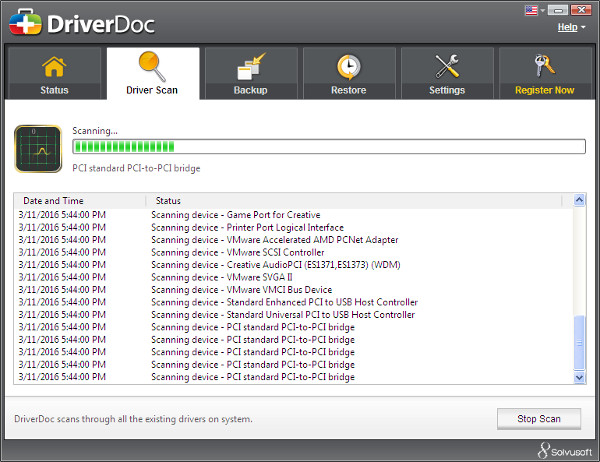Click the Restore clock icon

tap(348, 67)
